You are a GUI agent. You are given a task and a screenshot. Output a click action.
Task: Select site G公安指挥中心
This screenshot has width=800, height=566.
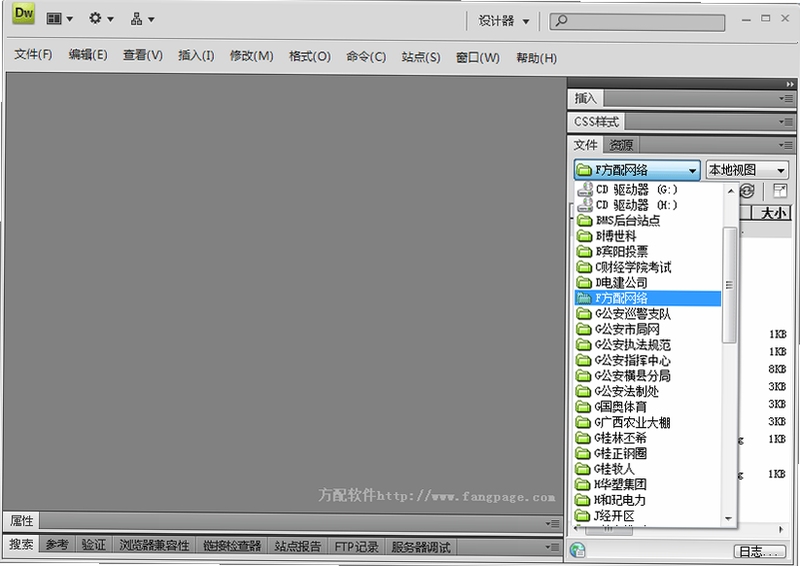tap(648, 360)
